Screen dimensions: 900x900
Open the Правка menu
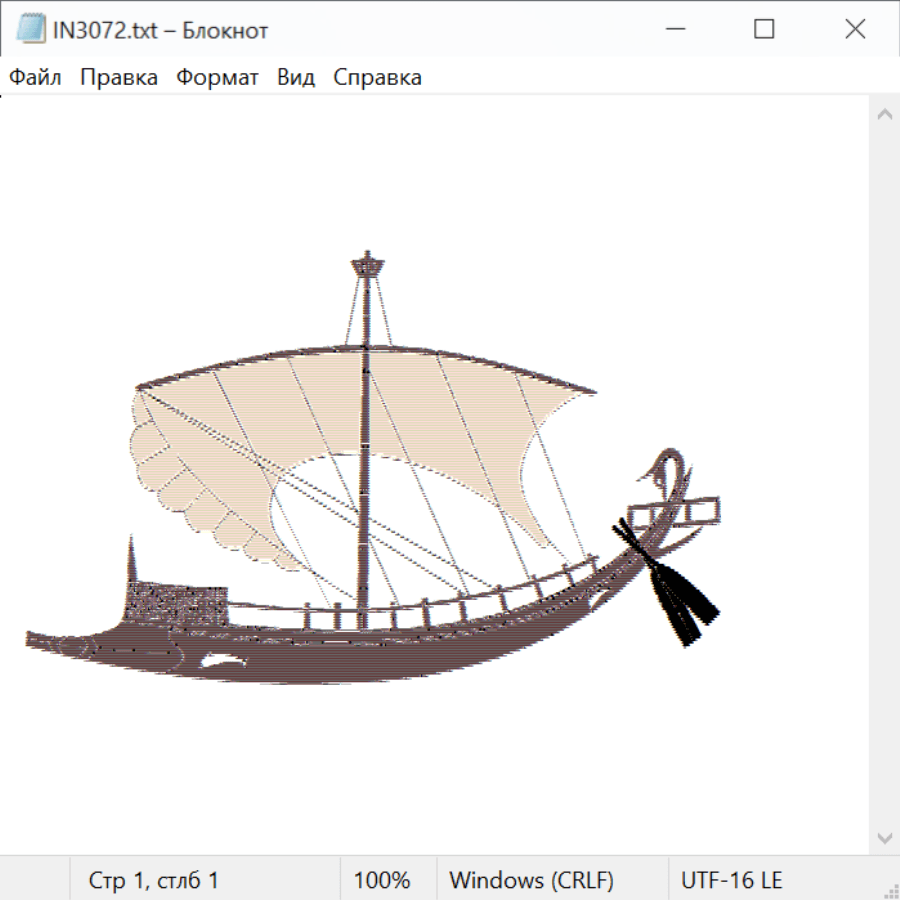[x=119, y=78]
